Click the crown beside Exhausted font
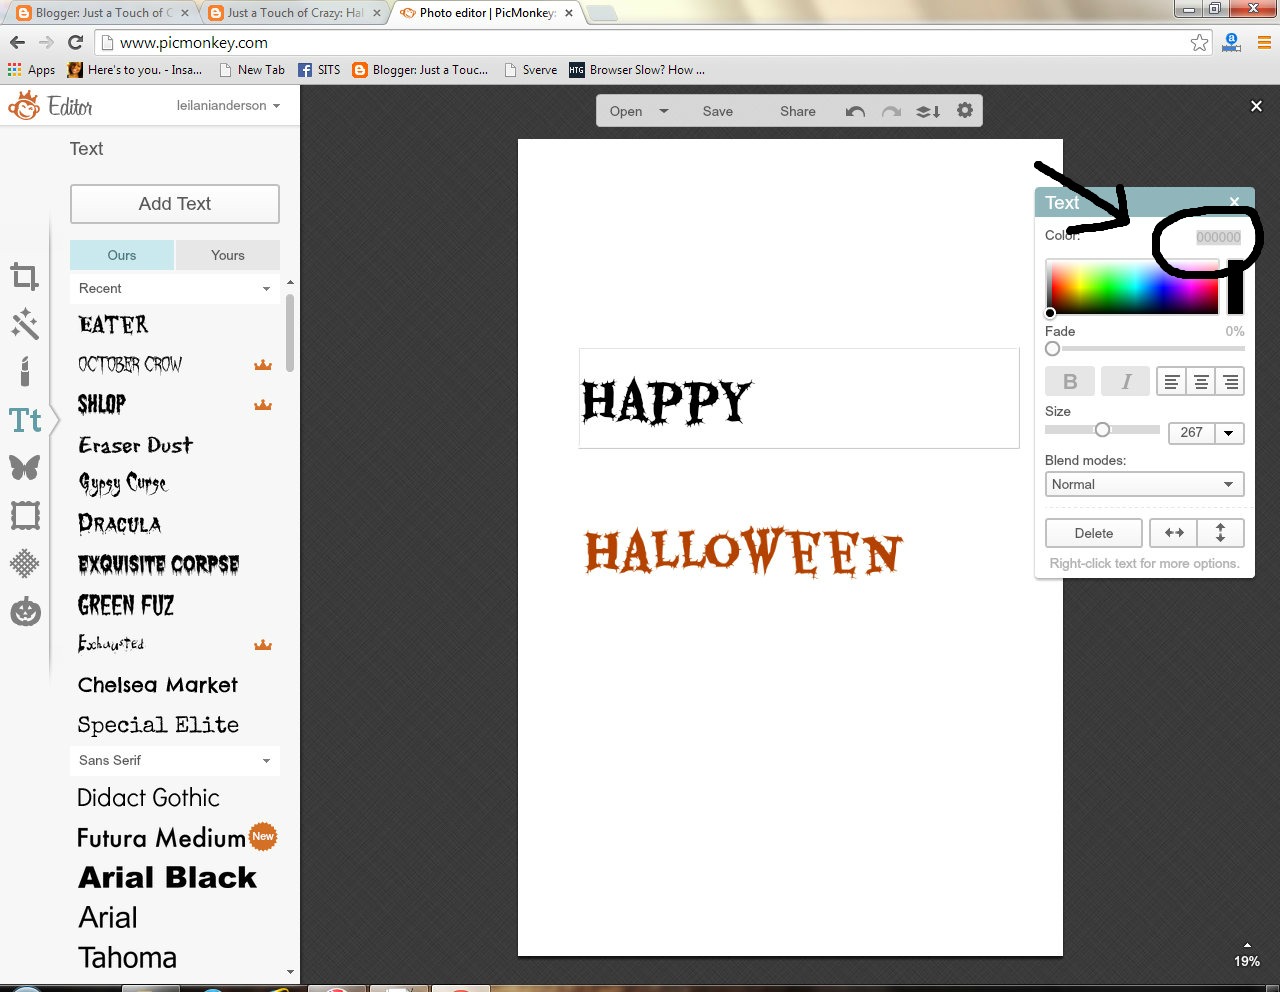This screenshot has height=992, width=1280. (x=263, y=645)
